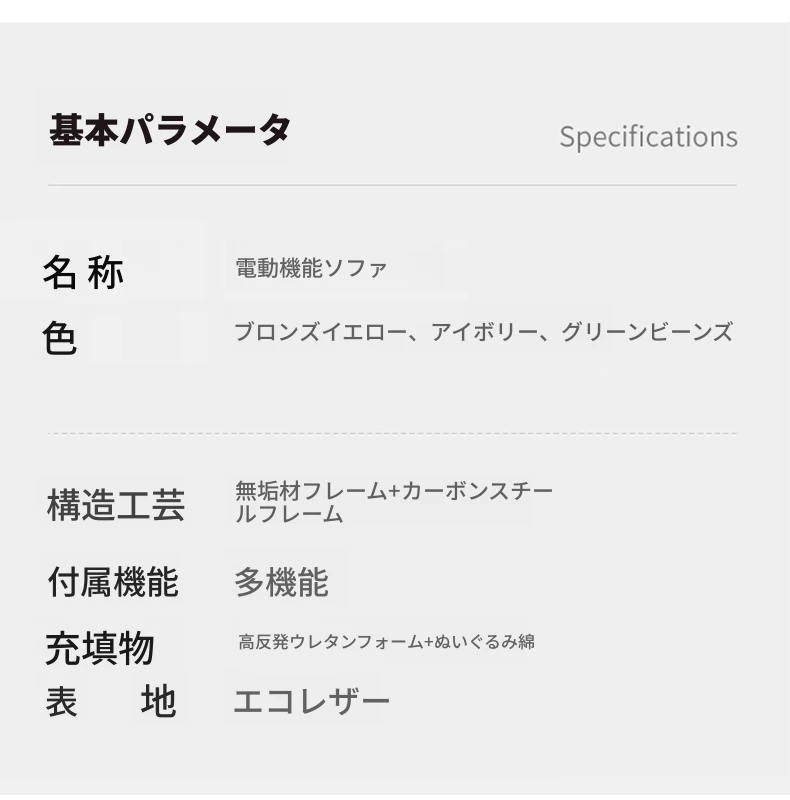Click the dashed divider line between sections
790x800 pixels.
[392, 434]
